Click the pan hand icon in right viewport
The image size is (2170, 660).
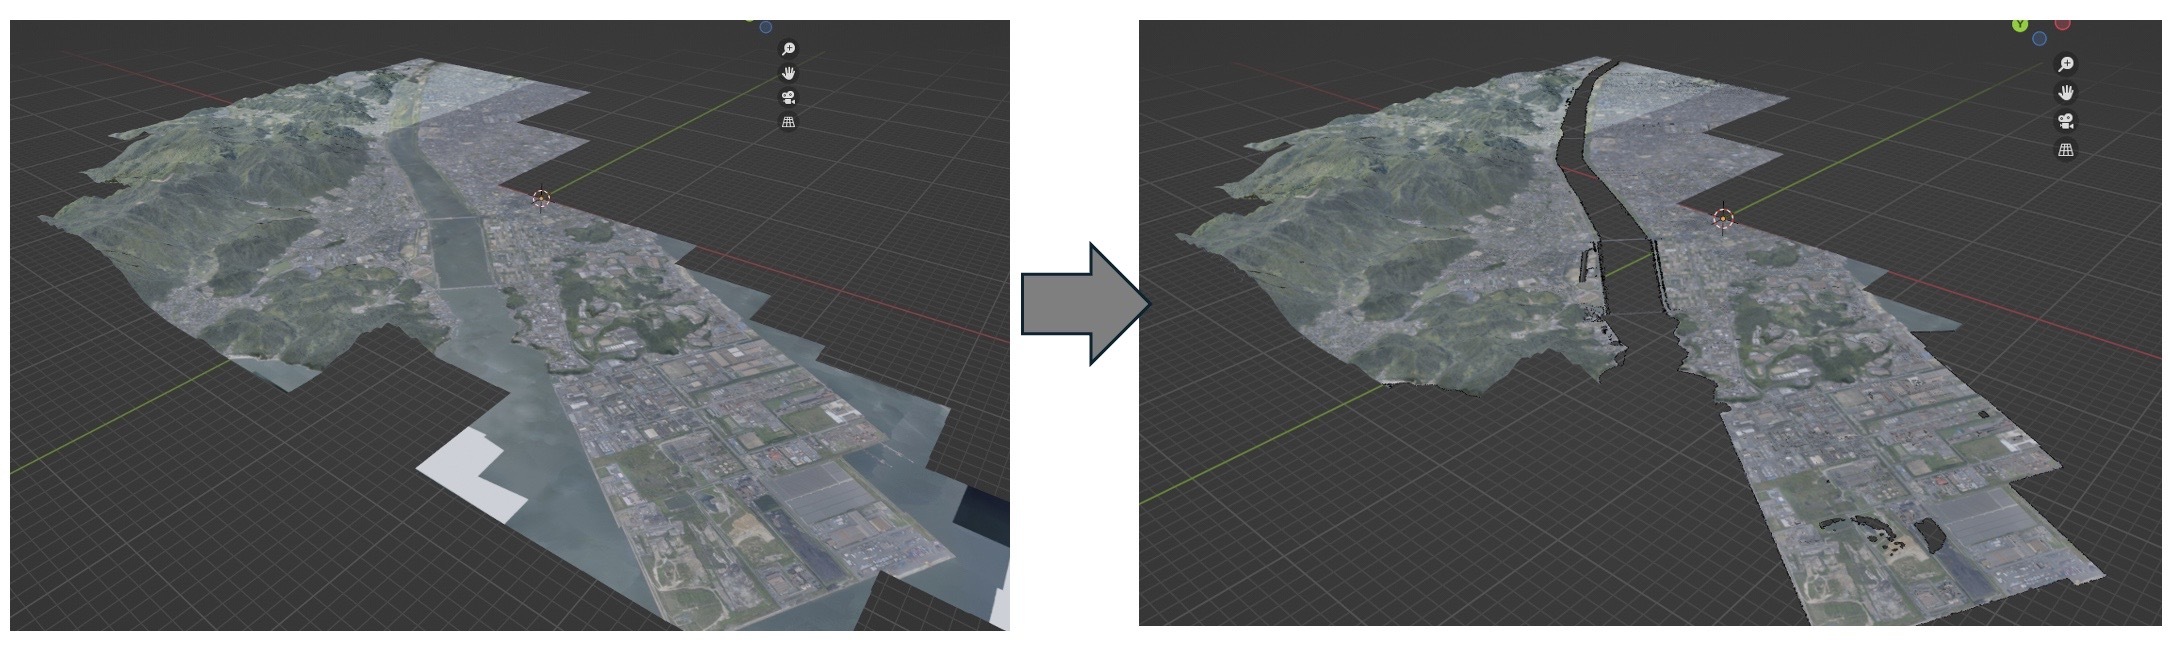point(2066,92)
